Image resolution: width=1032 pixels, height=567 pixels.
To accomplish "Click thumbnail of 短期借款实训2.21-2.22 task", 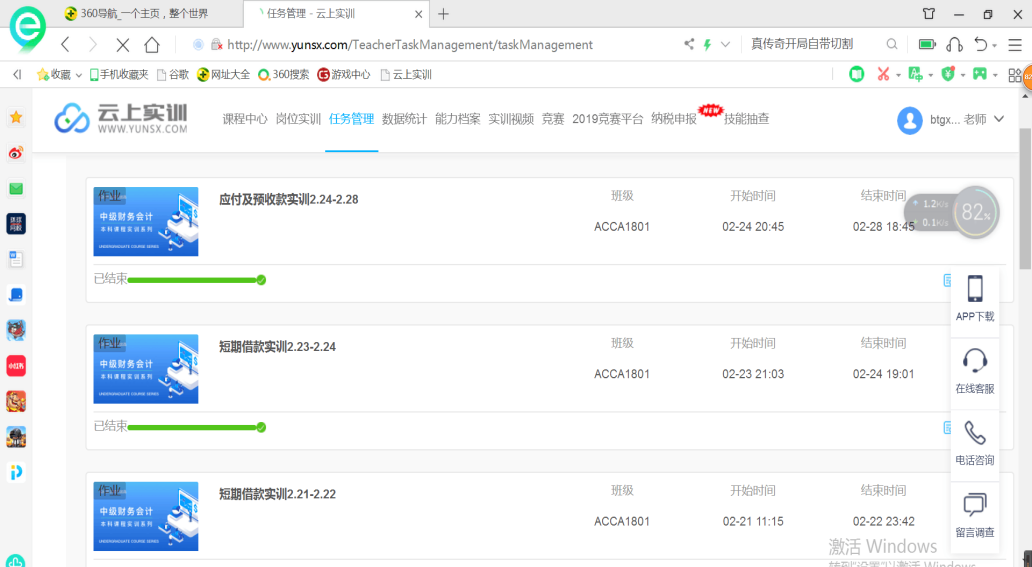I will pos(146,517).
